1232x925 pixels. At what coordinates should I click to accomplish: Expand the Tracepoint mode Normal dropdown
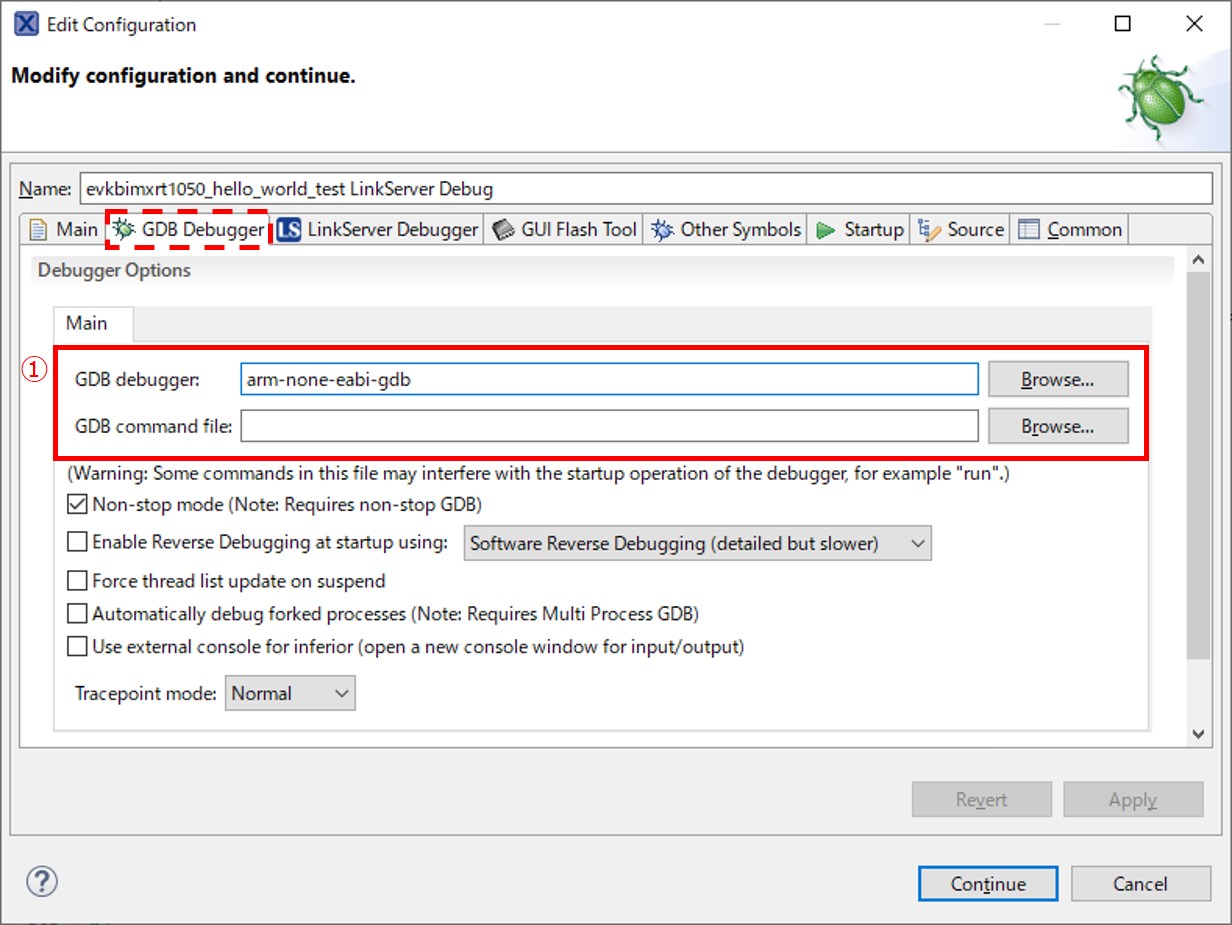pos(290,694)
